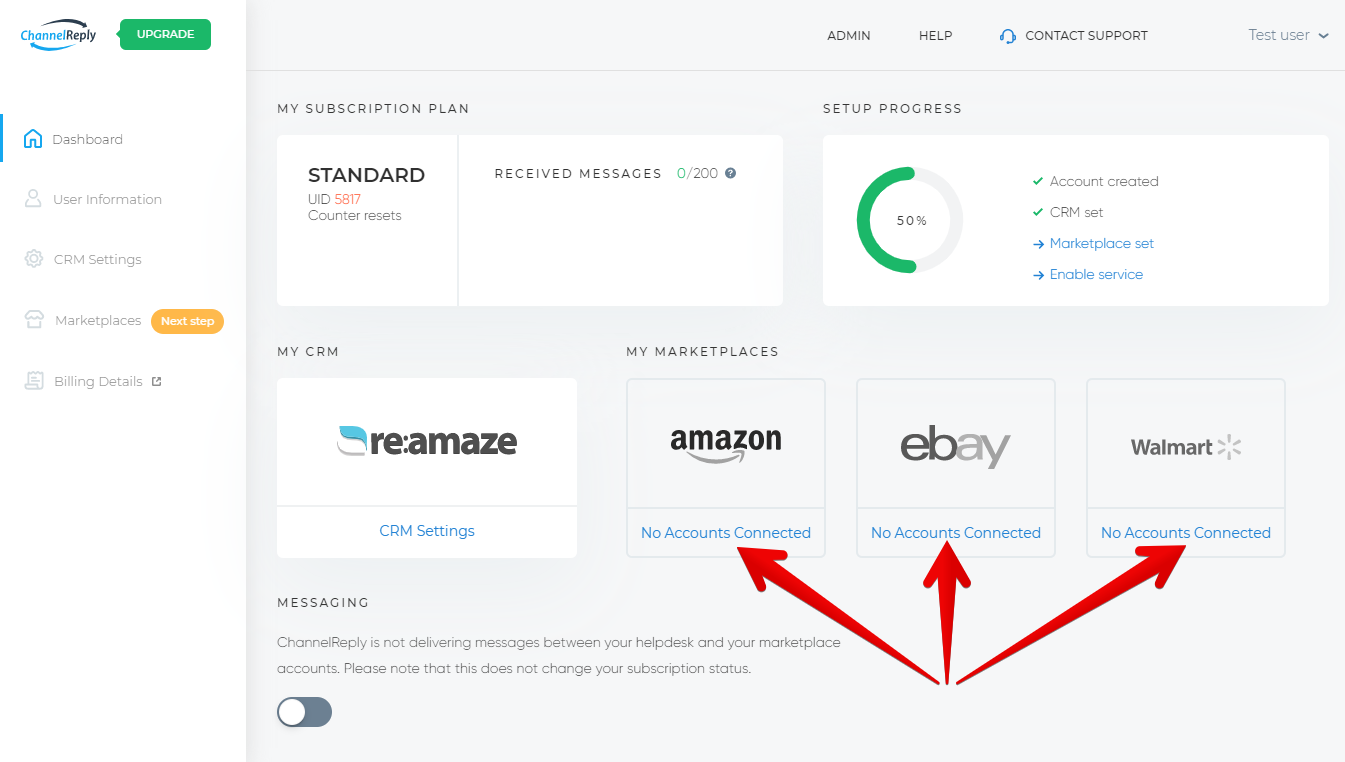
Task: Click the Re:amaze logo
Action: [x=427, y=441]
